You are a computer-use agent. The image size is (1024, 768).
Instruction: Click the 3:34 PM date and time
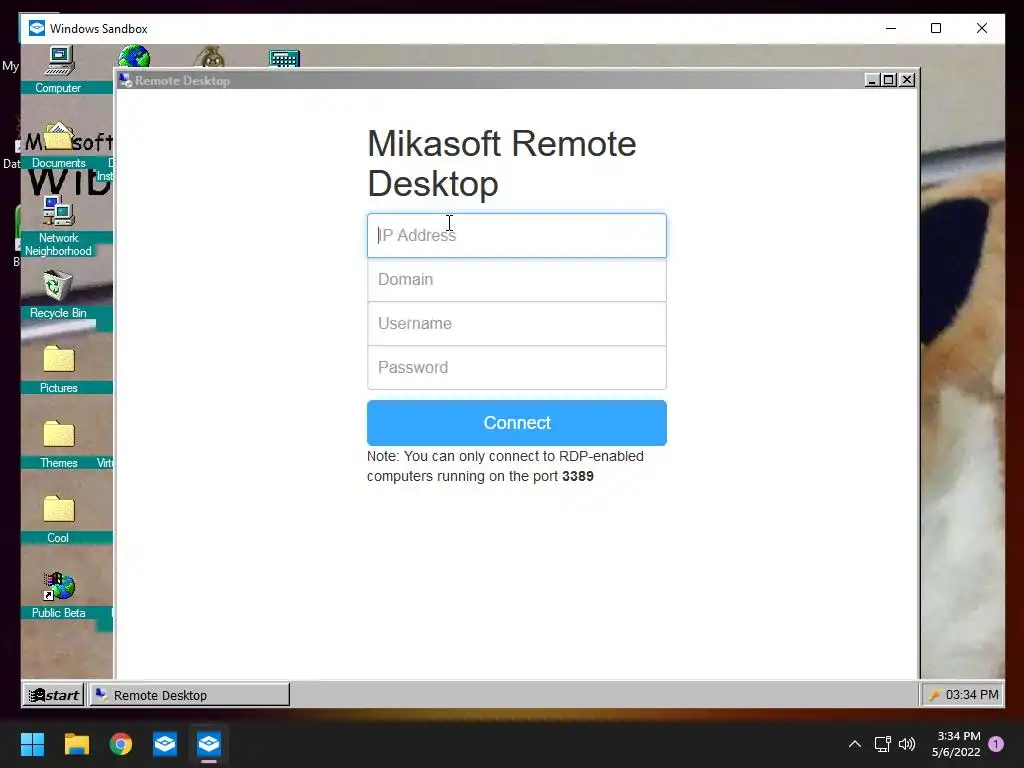(x=956, y=744)
